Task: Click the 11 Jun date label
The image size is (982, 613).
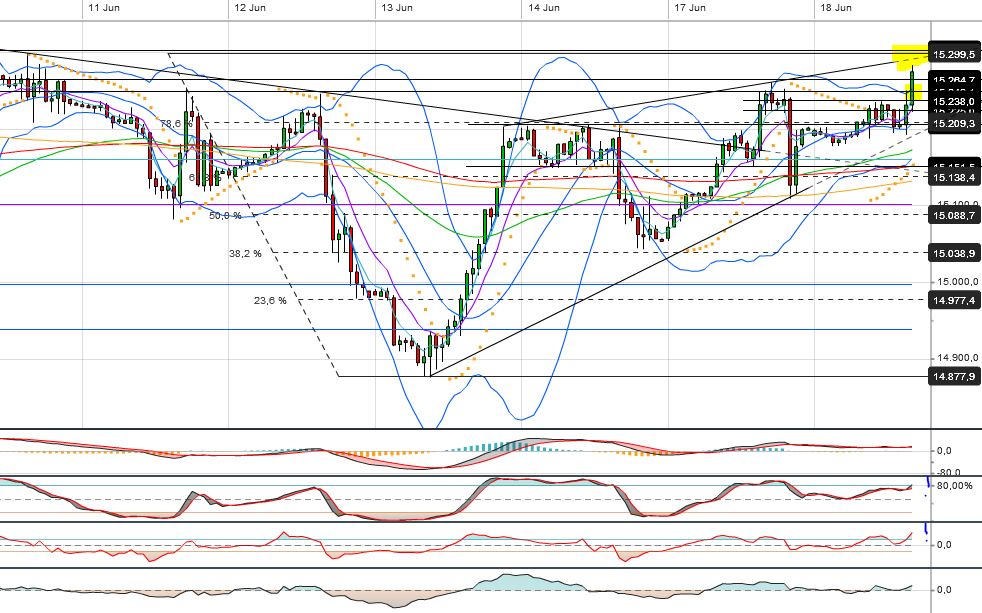Action: tap(104, 8)
